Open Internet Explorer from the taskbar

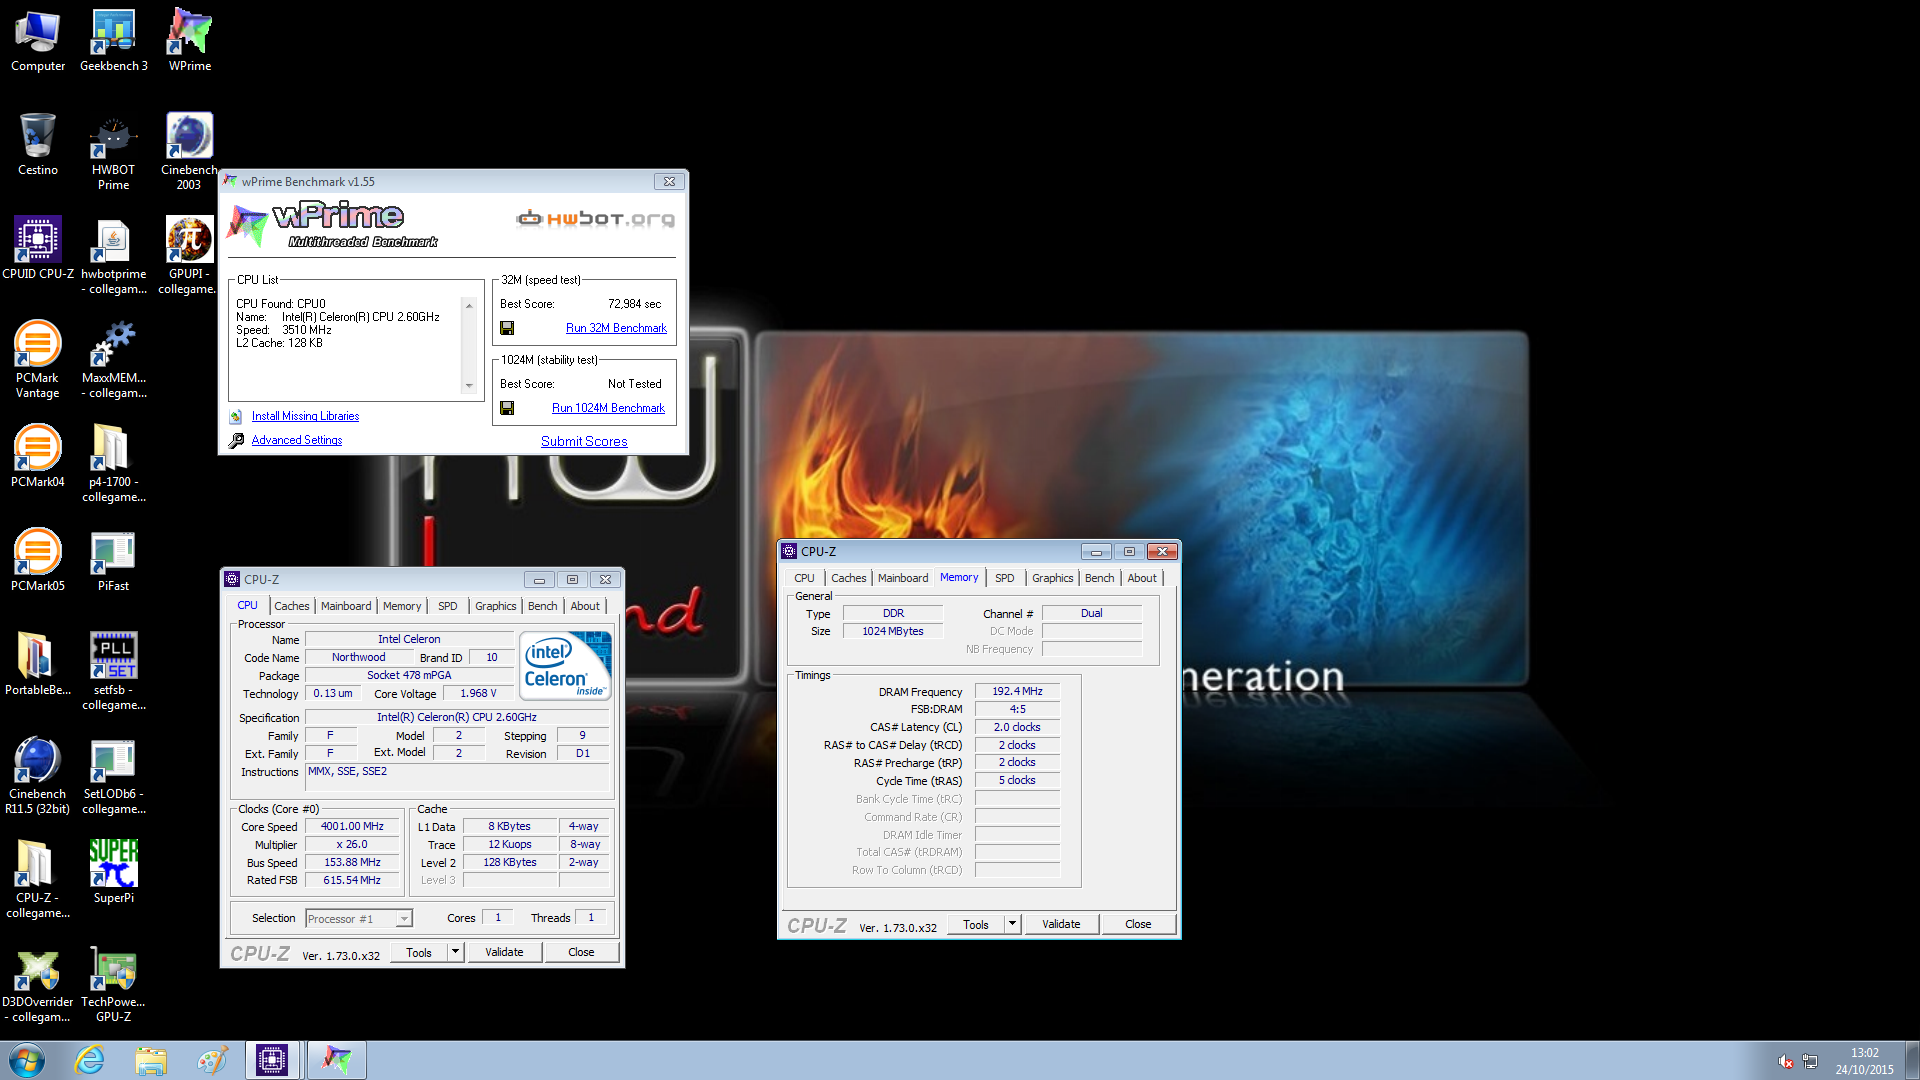point(90,1060)
